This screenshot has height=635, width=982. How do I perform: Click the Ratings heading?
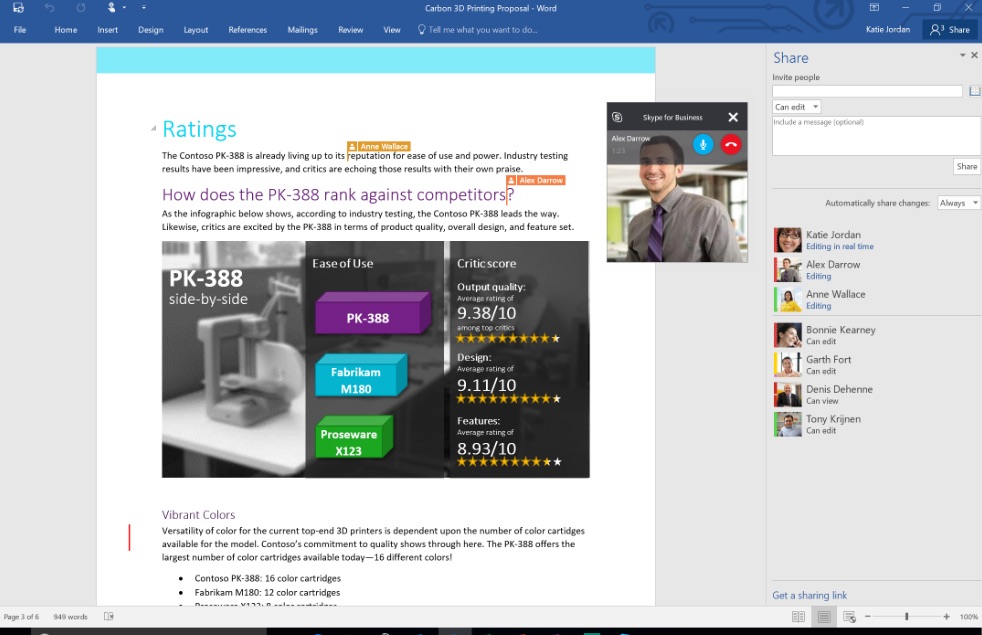[x=199, y=129]
